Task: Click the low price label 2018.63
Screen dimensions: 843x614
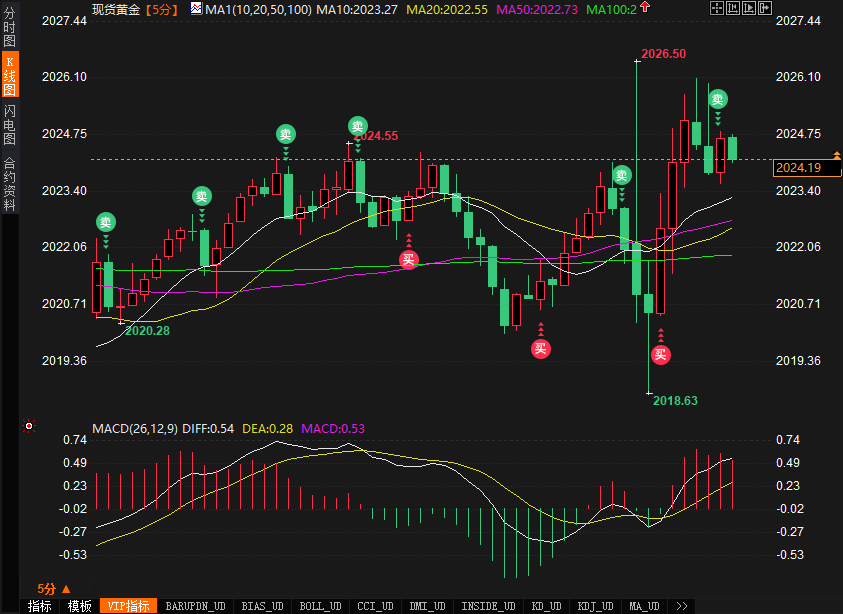Action: pyautogui.click(x=675, y=401)
